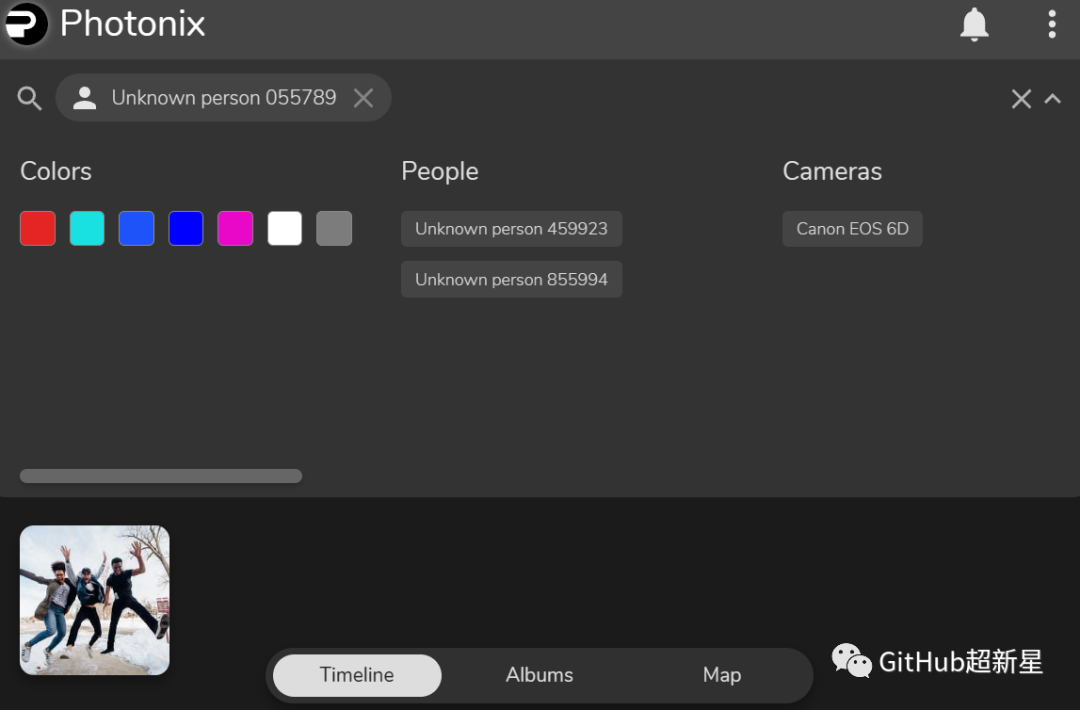Screen dimensions: 1080x710
Task: Switch to the Albums tab
Action: coord(539,675)
